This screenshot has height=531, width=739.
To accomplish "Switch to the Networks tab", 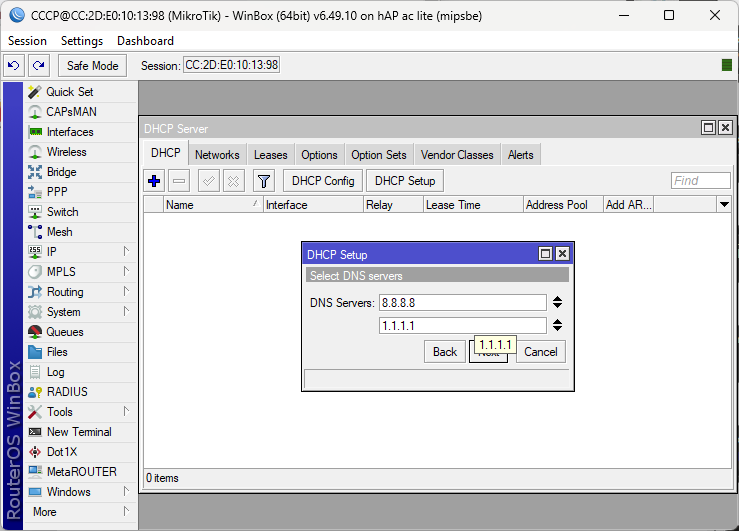I will pyautogui.click(x=217, y=155).
